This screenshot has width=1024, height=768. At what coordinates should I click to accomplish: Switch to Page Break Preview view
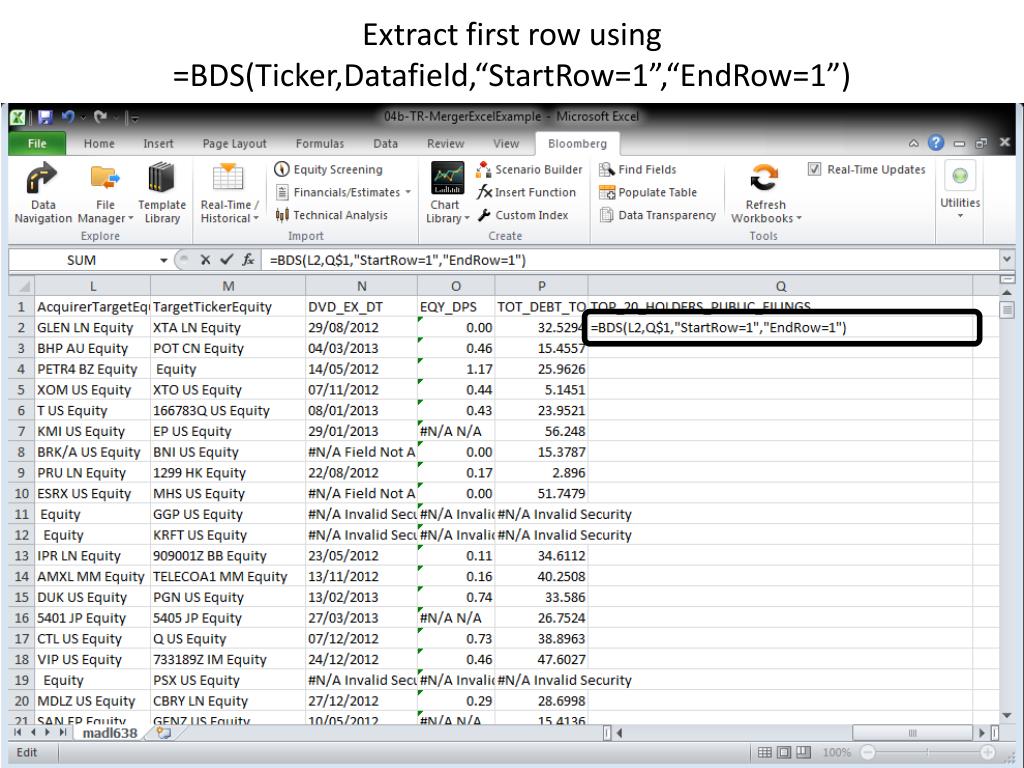(x=803, y=752)
